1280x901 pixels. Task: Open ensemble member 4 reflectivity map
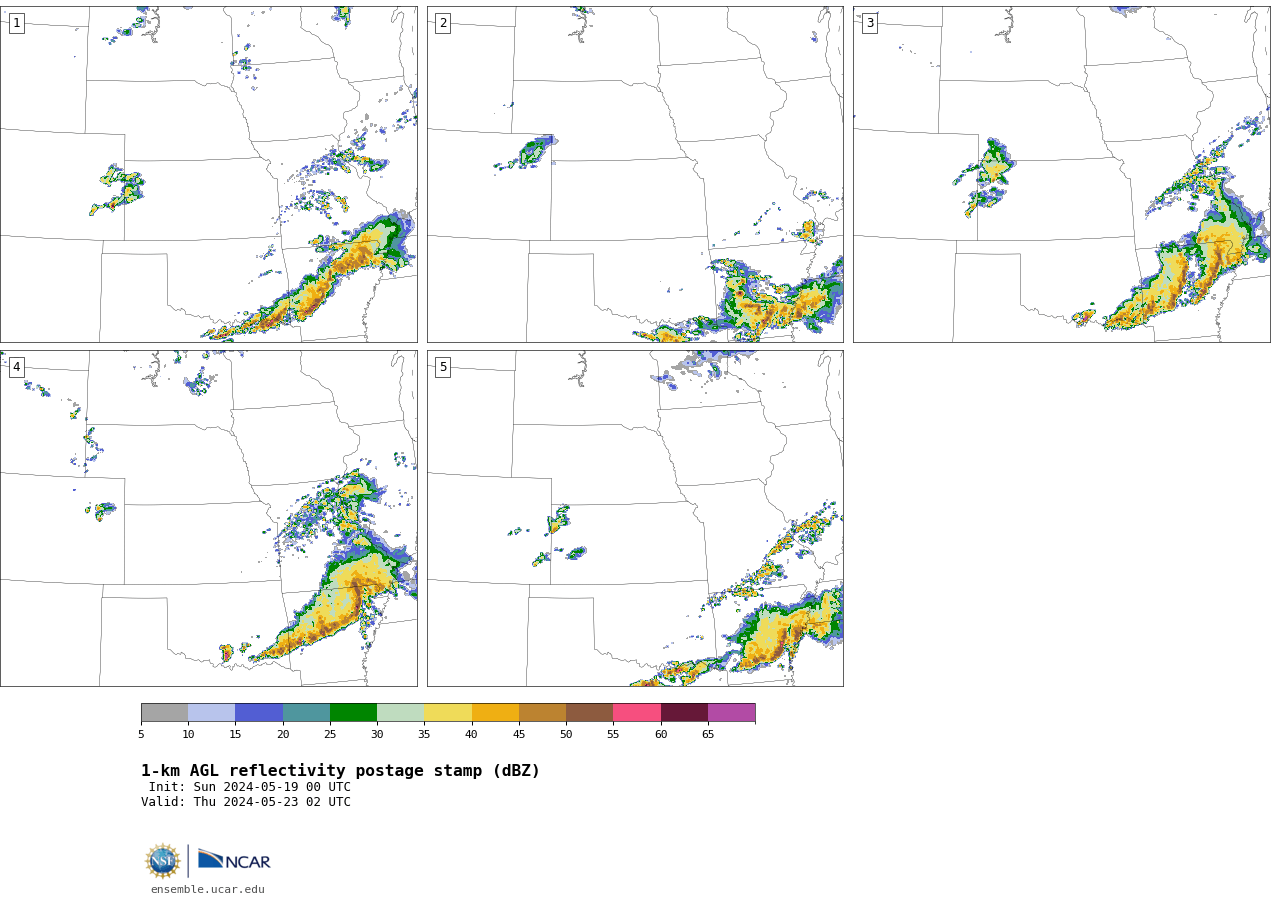pos(209,518)
